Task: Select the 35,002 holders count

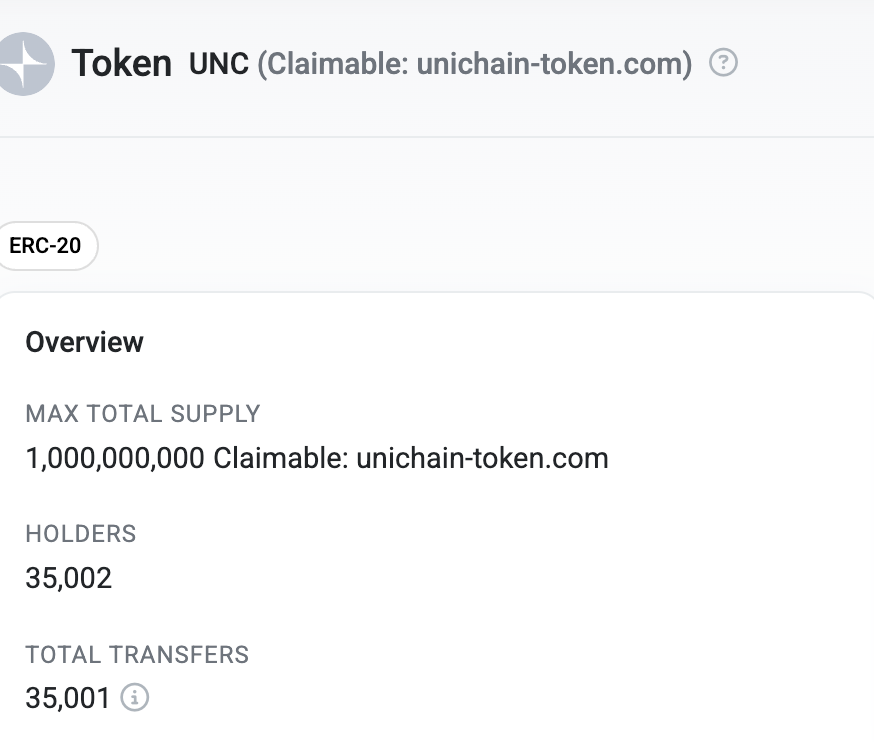Action: (x=68, y=578)
